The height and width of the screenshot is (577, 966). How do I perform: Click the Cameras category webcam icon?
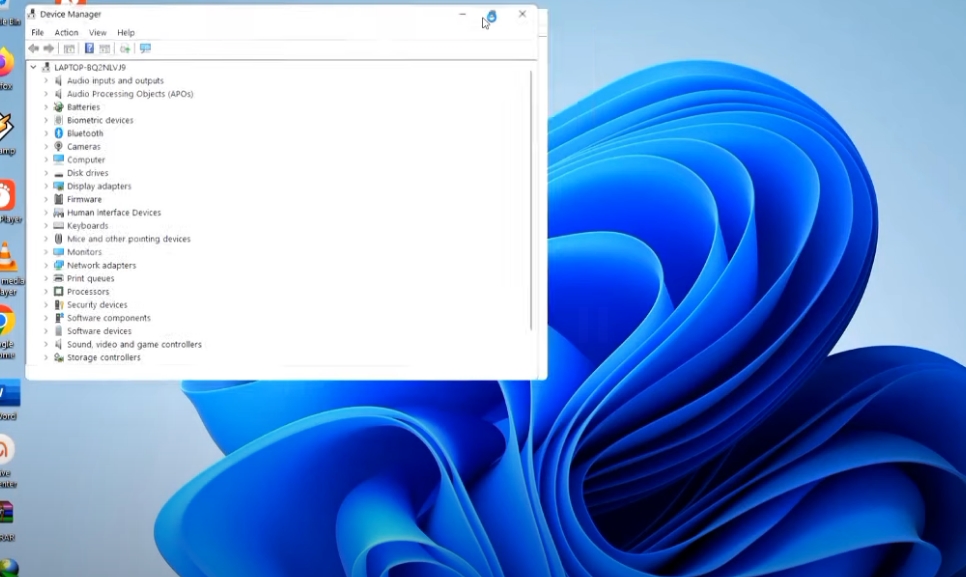[x=59, y=147]
